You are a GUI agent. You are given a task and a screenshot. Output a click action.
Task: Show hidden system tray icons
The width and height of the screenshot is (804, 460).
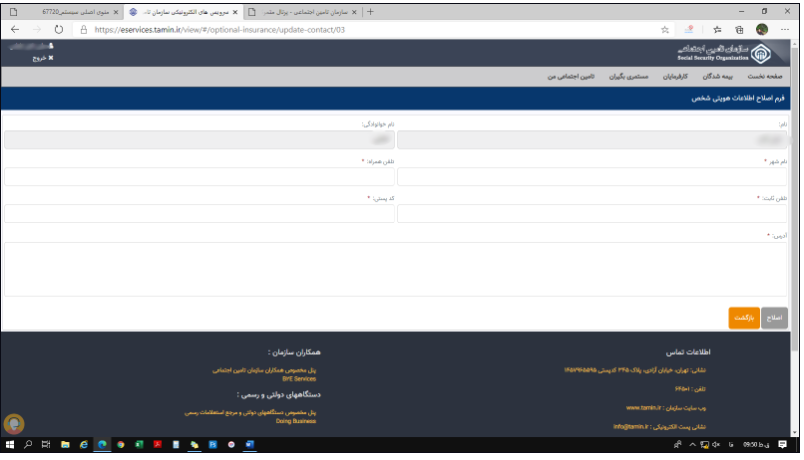click(x=692, y=445)
